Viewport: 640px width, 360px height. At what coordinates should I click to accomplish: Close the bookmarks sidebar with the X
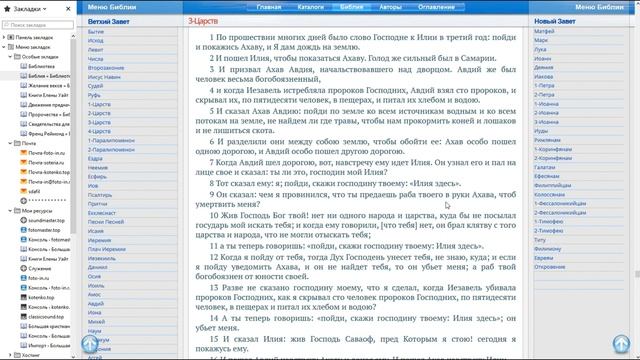68,9
